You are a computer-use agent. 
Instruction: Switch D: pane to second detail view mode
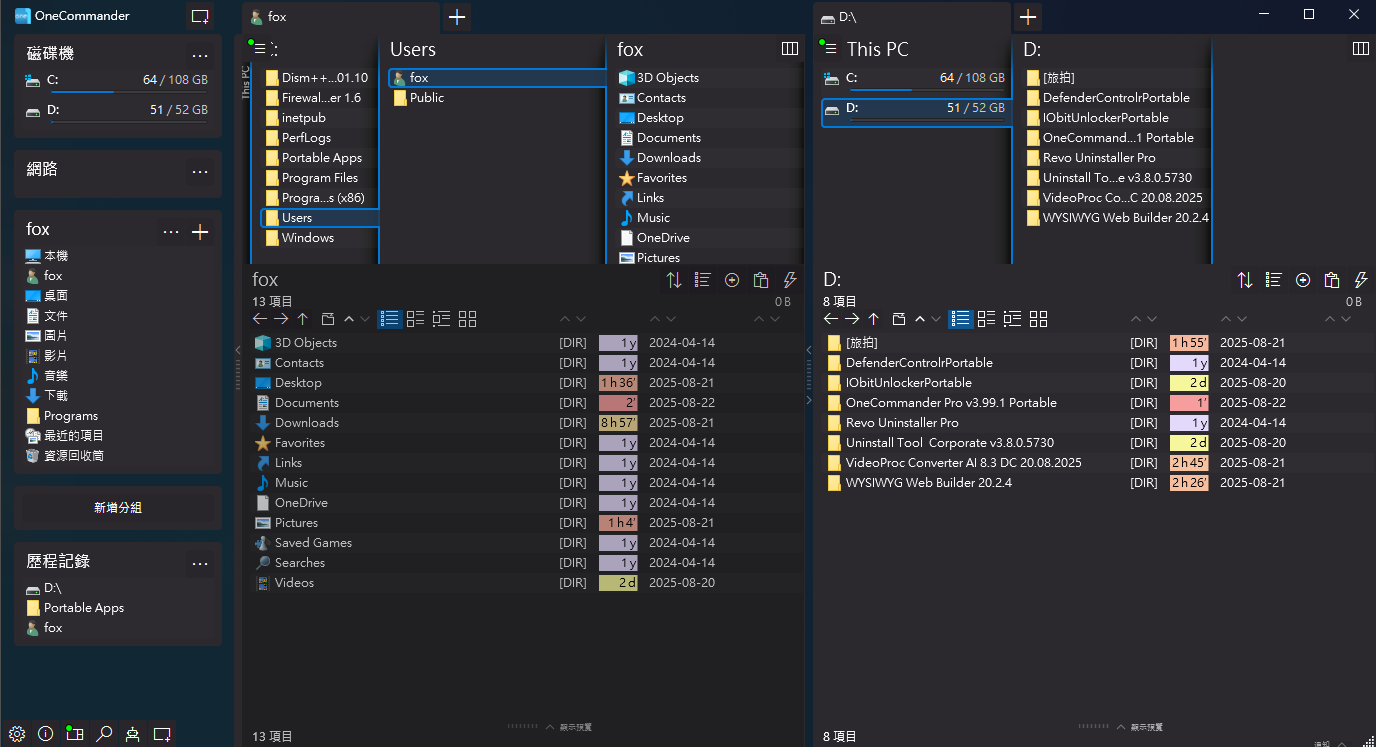point(987,319)
